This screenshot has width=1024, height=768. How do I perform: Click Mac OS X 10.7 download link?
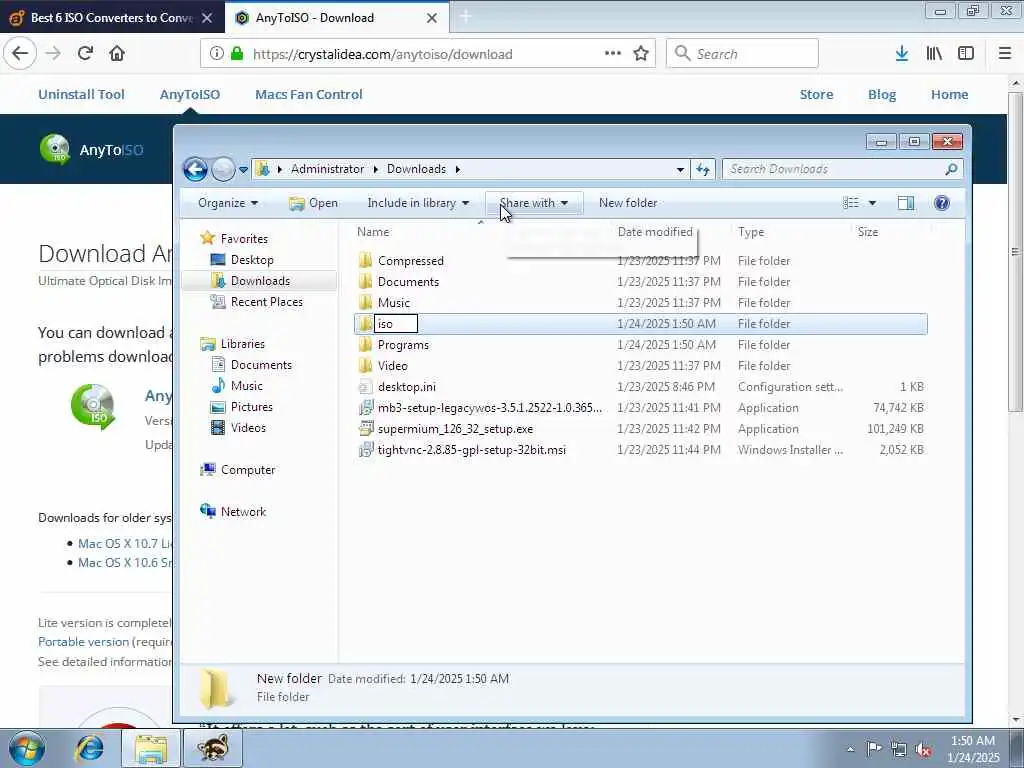coord(125,543)
